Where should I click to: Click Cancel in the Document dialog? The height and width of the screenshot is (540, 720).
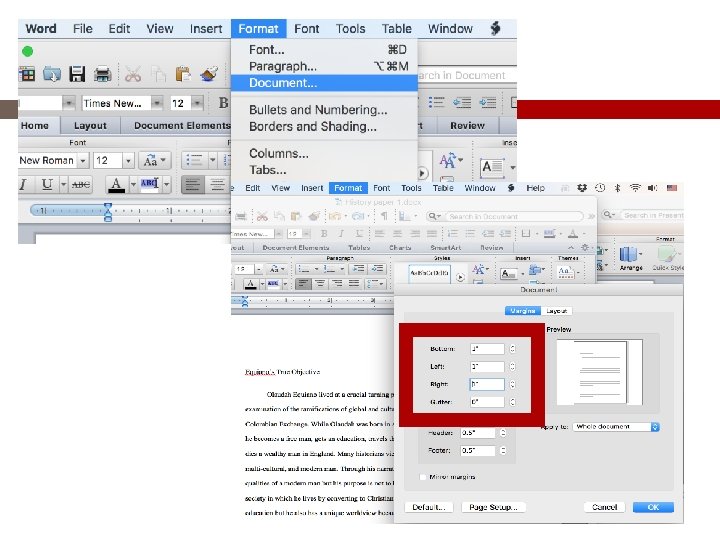click(x=604, y=507)
